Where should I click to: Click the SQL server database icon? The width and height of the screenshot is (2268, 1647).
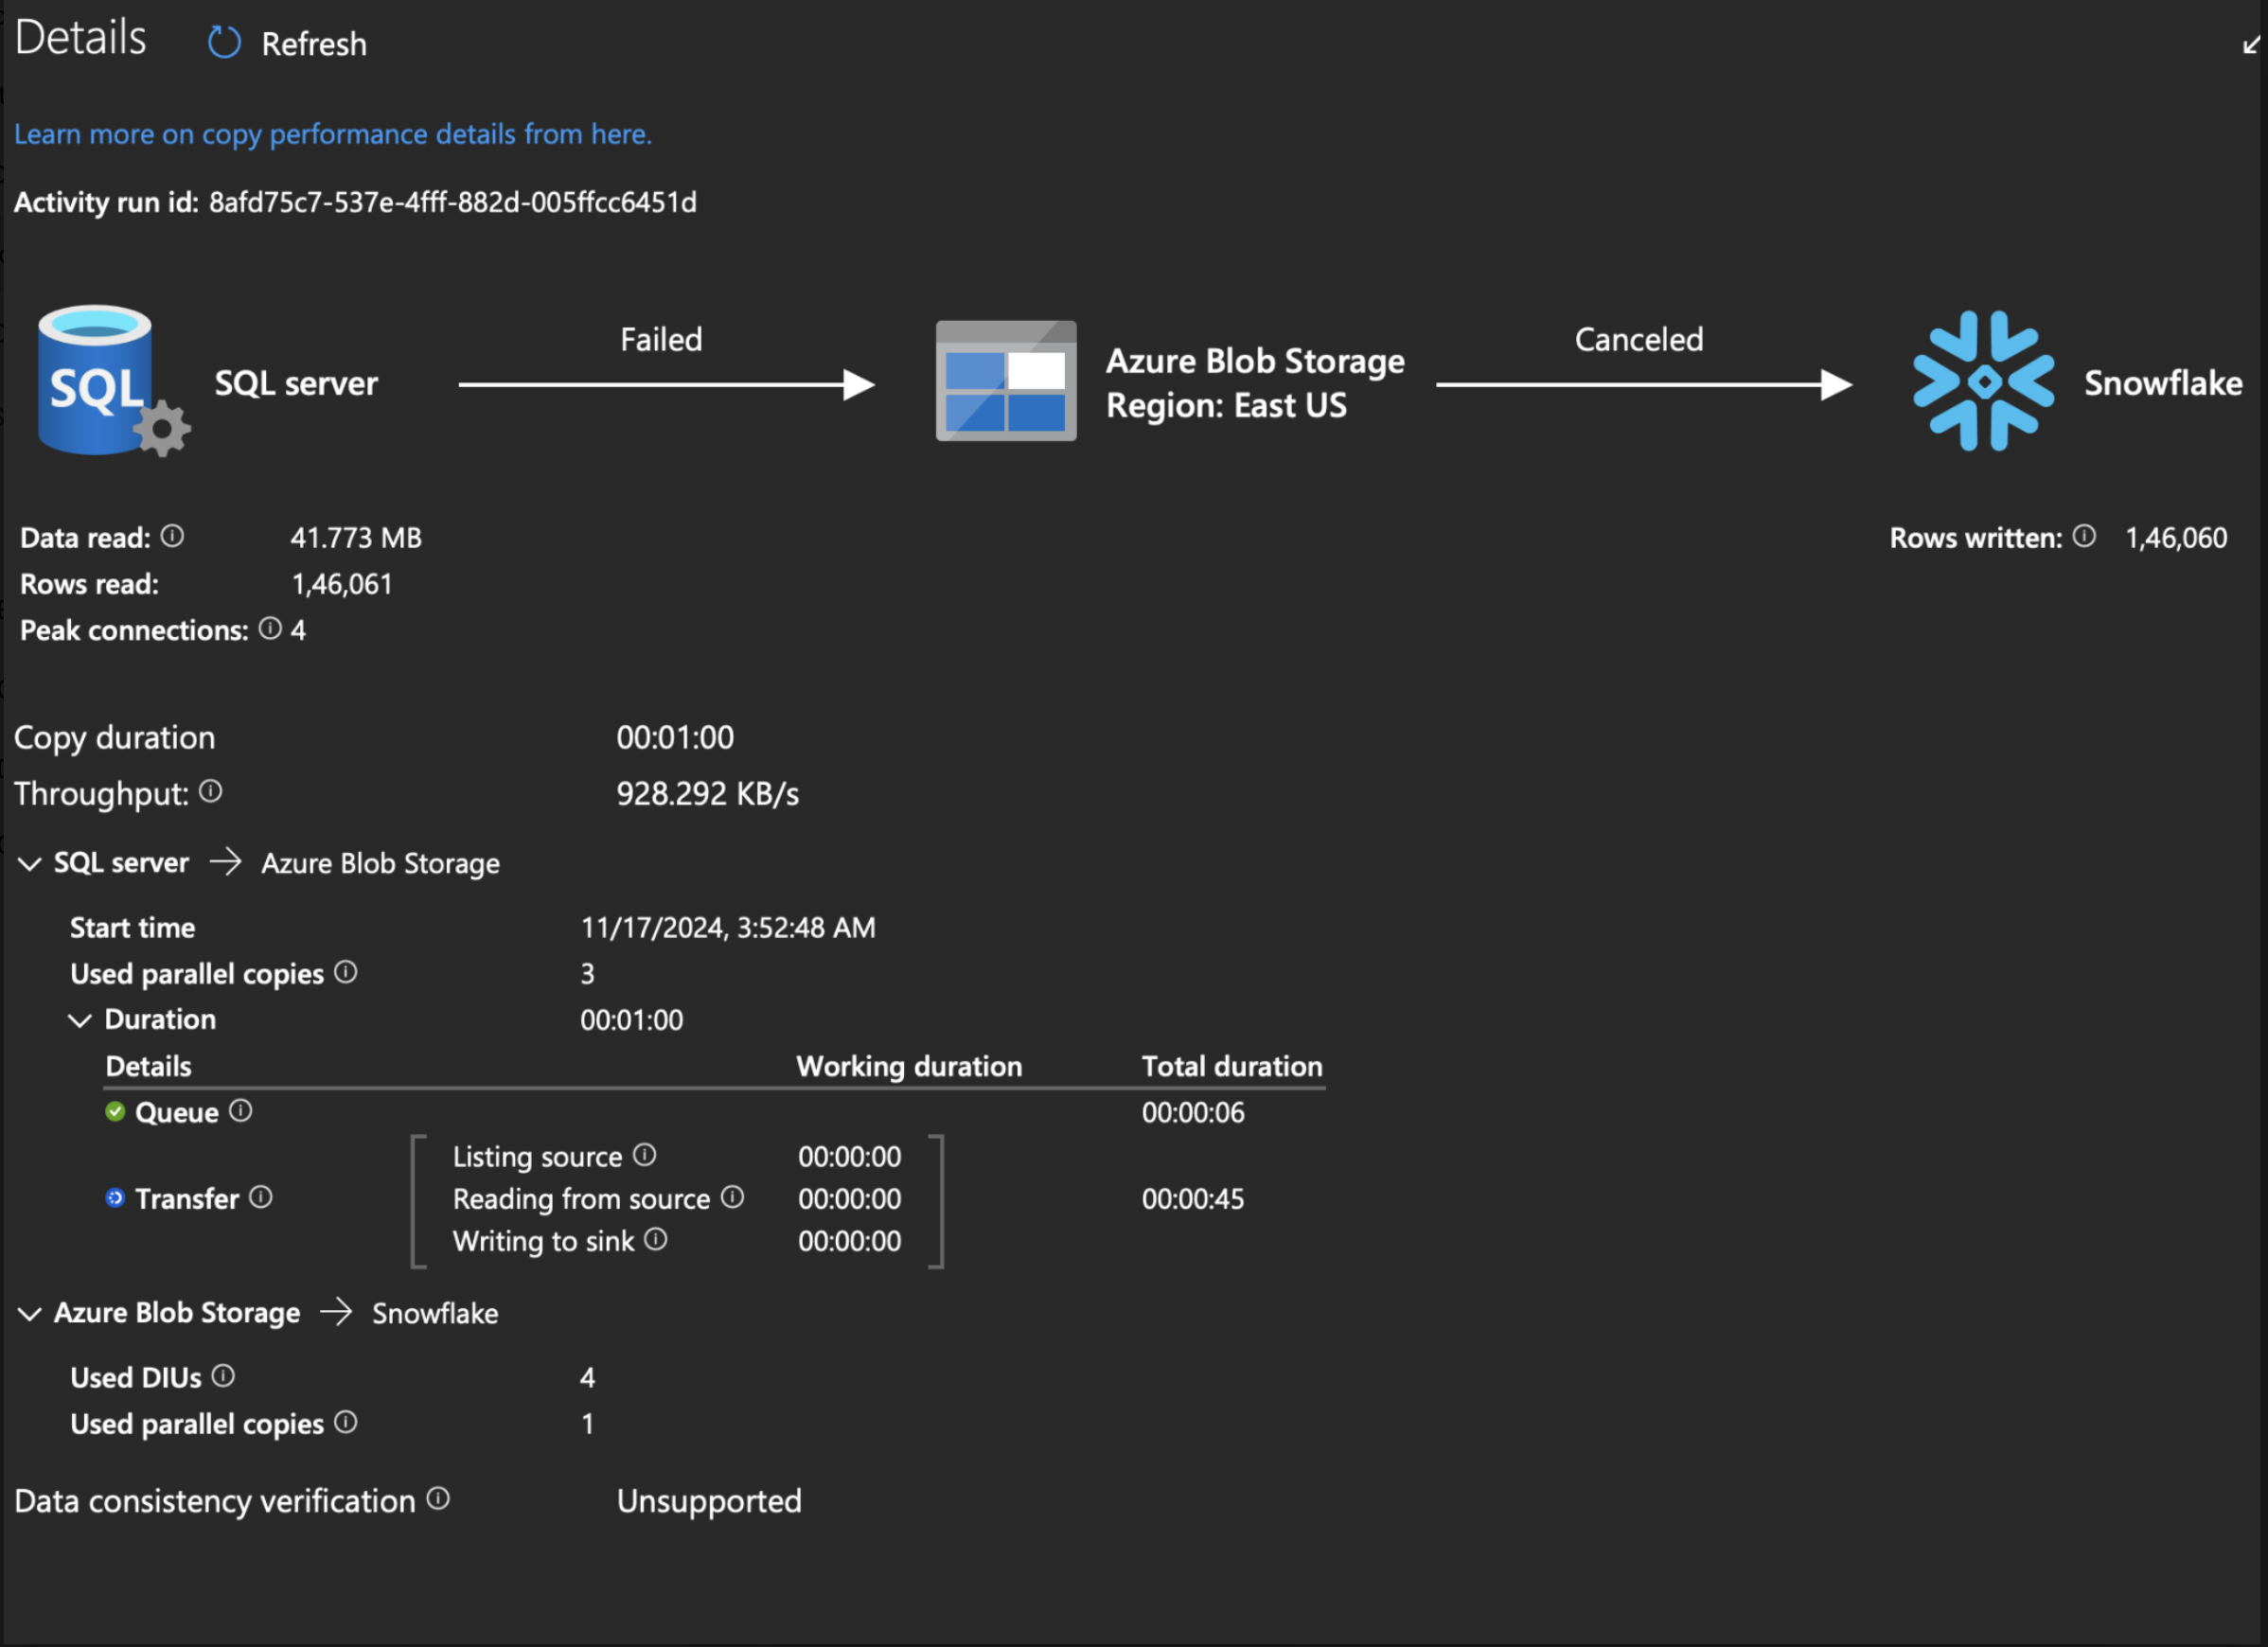tap(112, 381)
